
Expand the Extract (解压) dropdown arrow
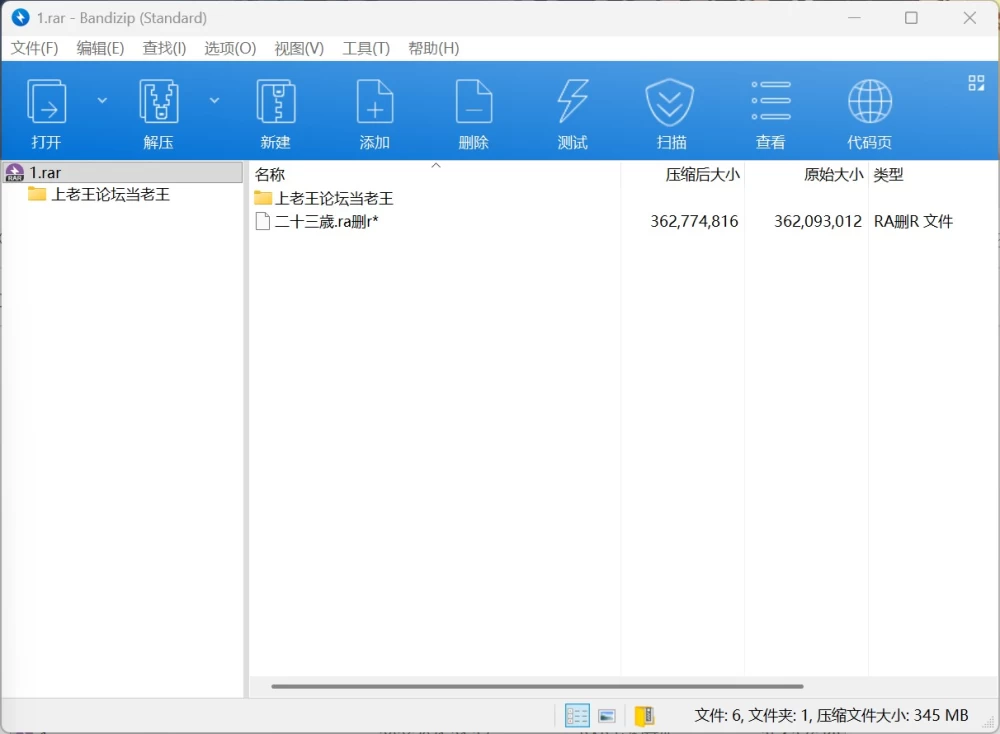click(x=215, y=101)
